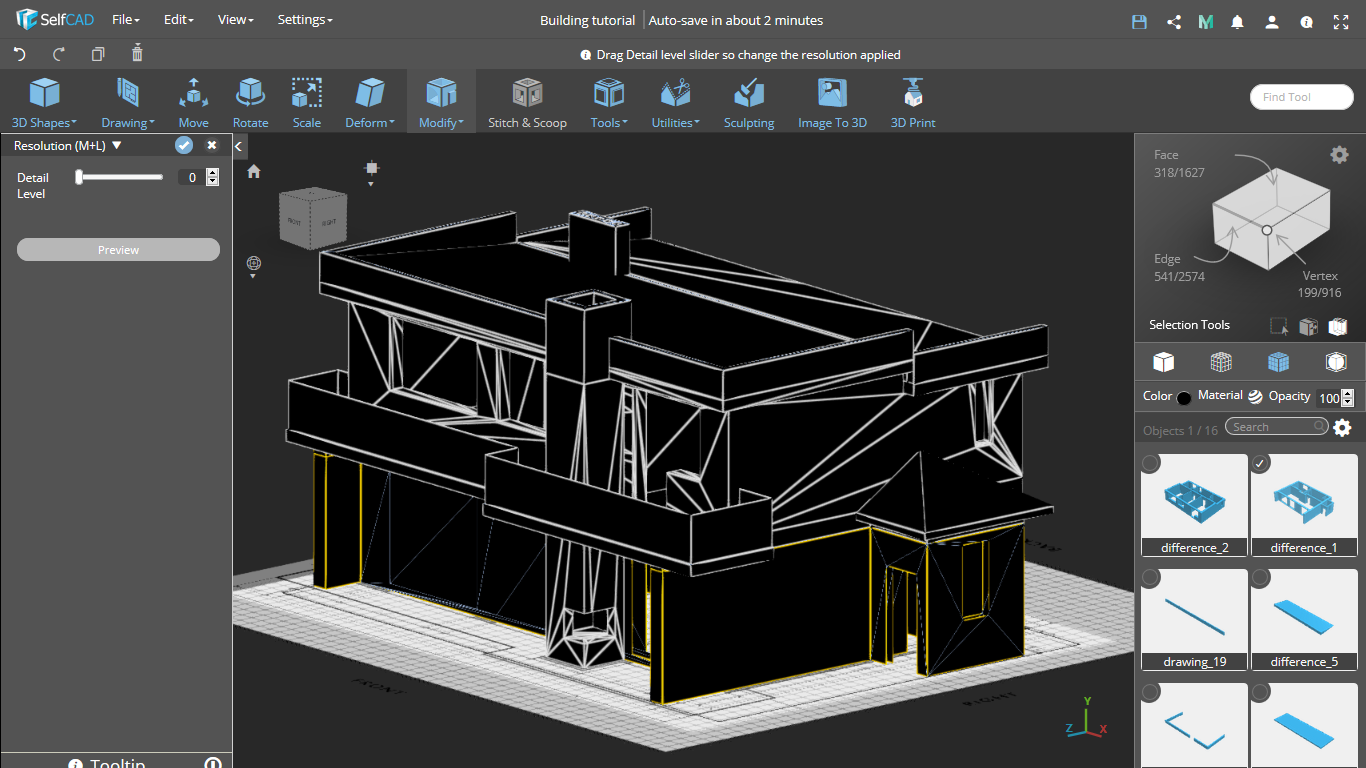This screenshot has height=768, width=1366.
Task: Open the Material picker icon
Action: pyautogui.click(x=1255, y=396)
